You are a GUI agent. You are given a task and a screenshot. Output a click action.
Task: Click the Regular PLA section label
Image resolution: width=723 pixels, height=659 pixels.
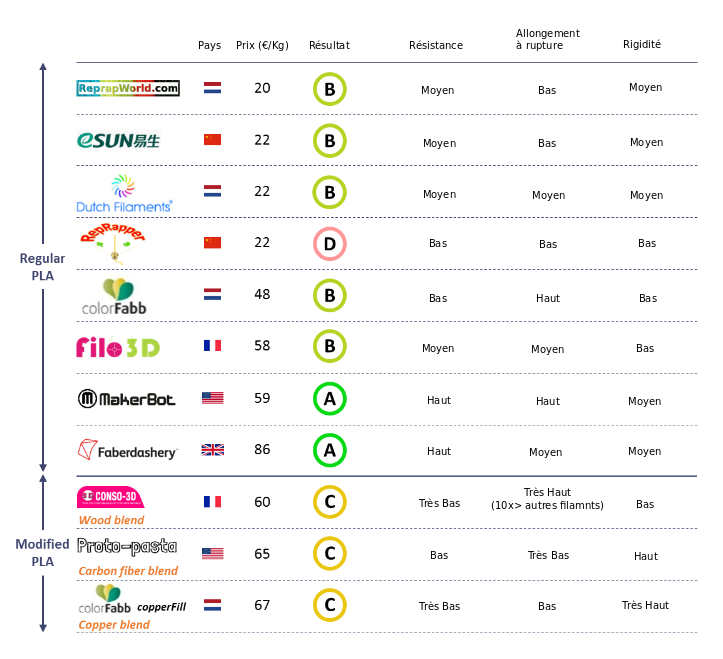pos(42,267)
